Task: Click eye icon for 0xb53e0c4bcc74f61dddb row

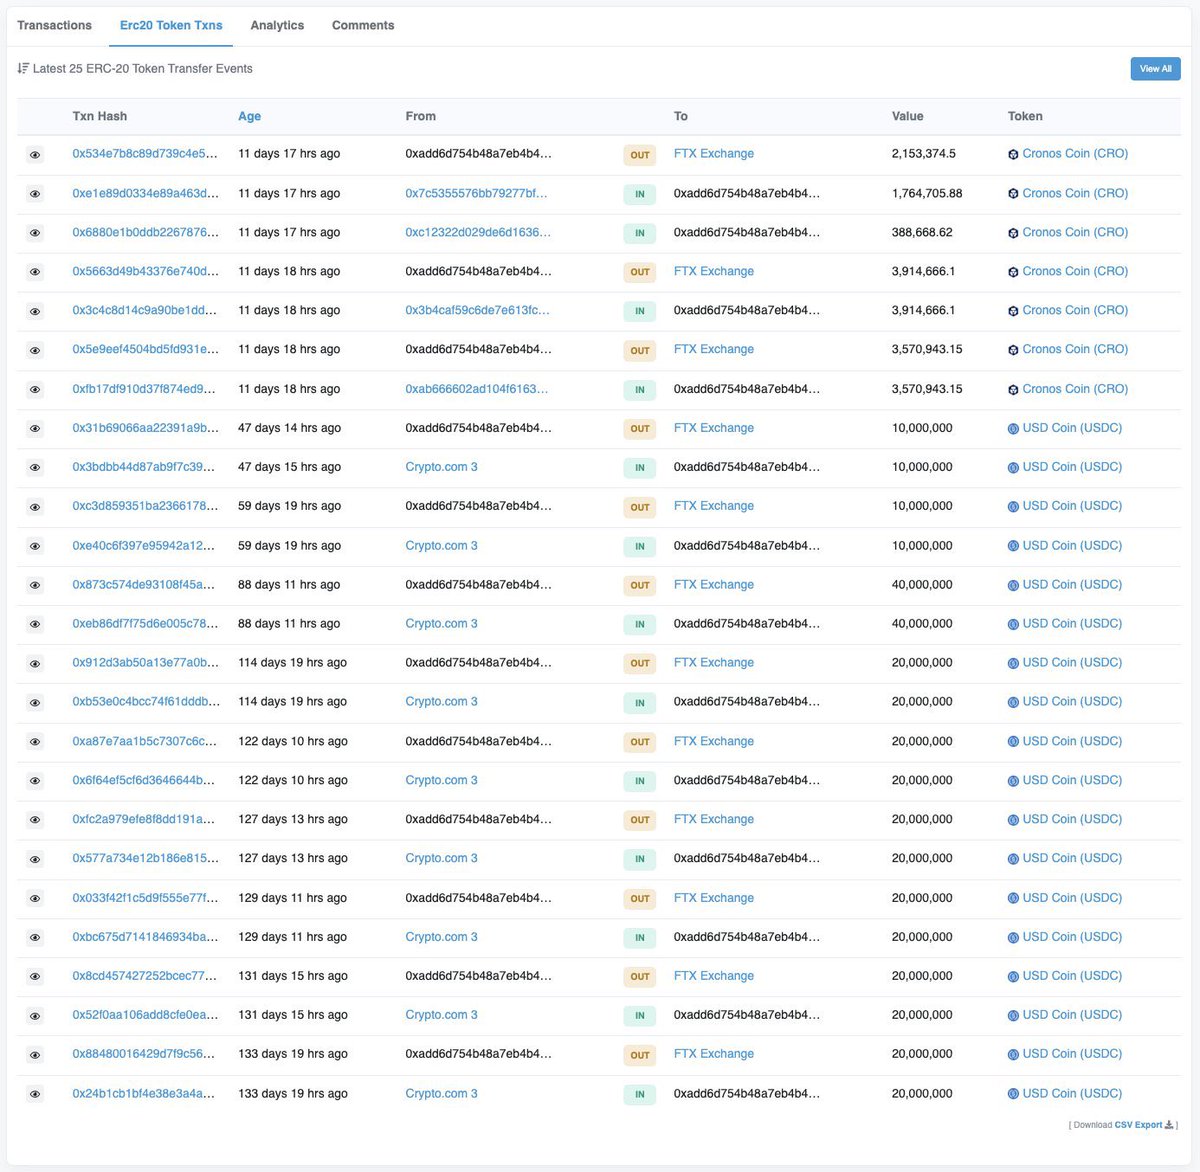Action: (x=35, y=702)
